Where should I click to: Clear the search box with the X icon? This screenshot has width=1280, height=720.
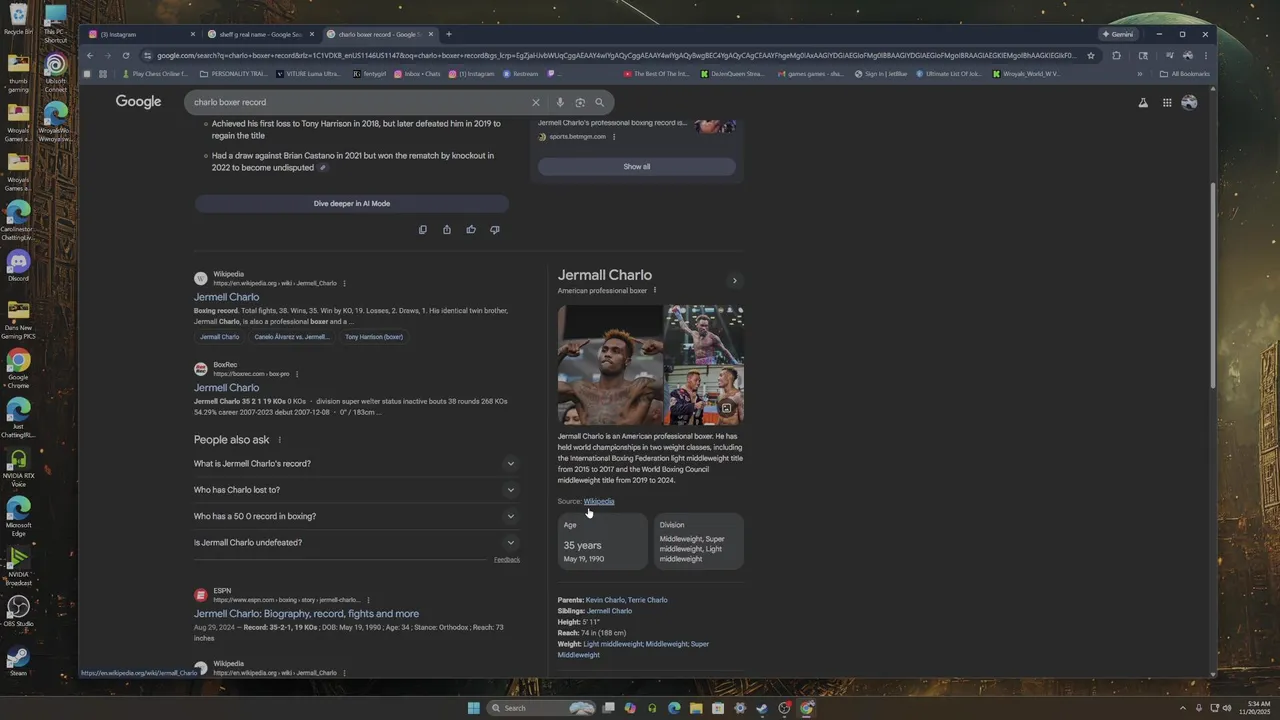click(x=535, y=102)
